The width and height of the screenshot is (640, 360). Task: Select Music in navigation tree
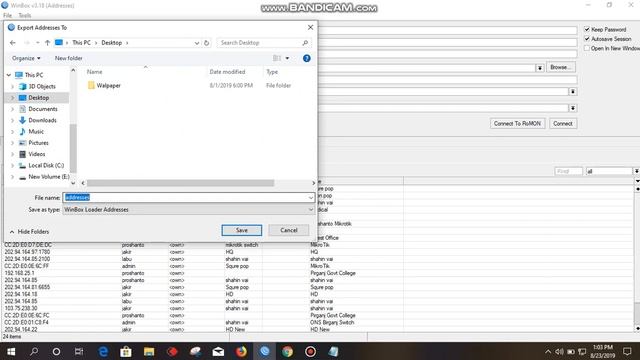tap(36, 131)
